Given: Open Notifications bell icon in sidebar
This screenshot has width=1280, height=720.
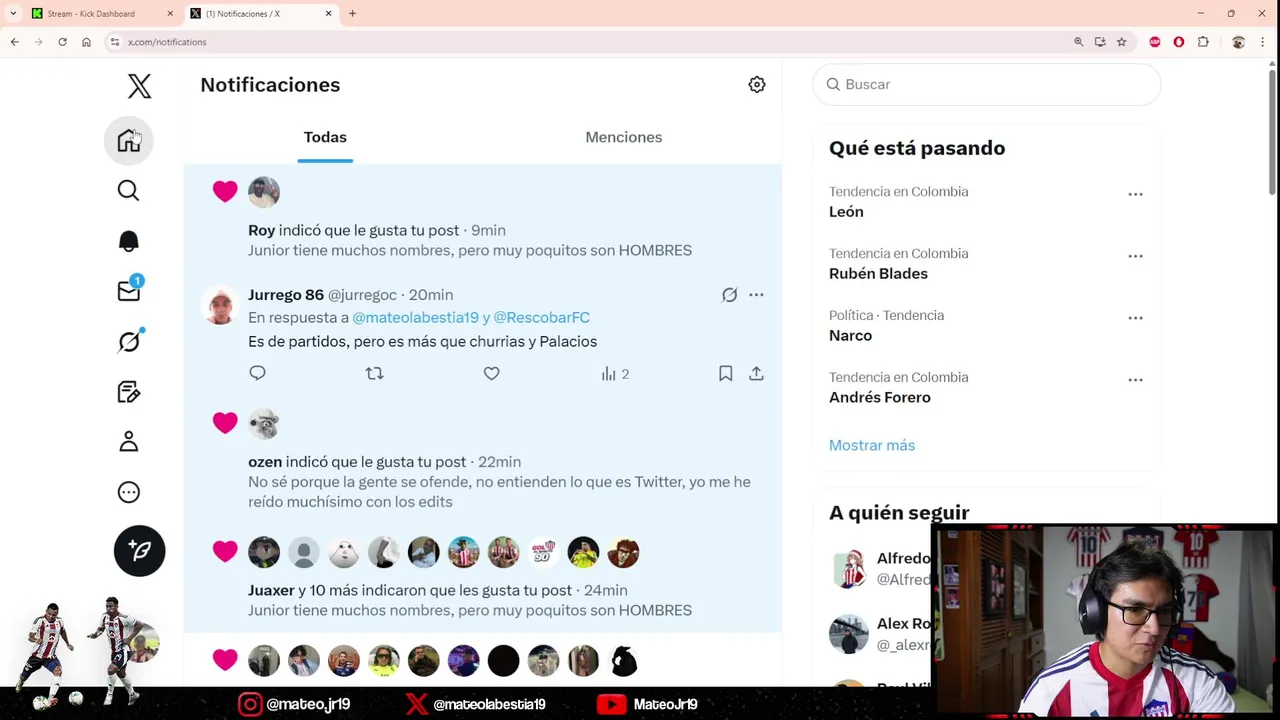Looking at the screenshot, I should (129, 241).
